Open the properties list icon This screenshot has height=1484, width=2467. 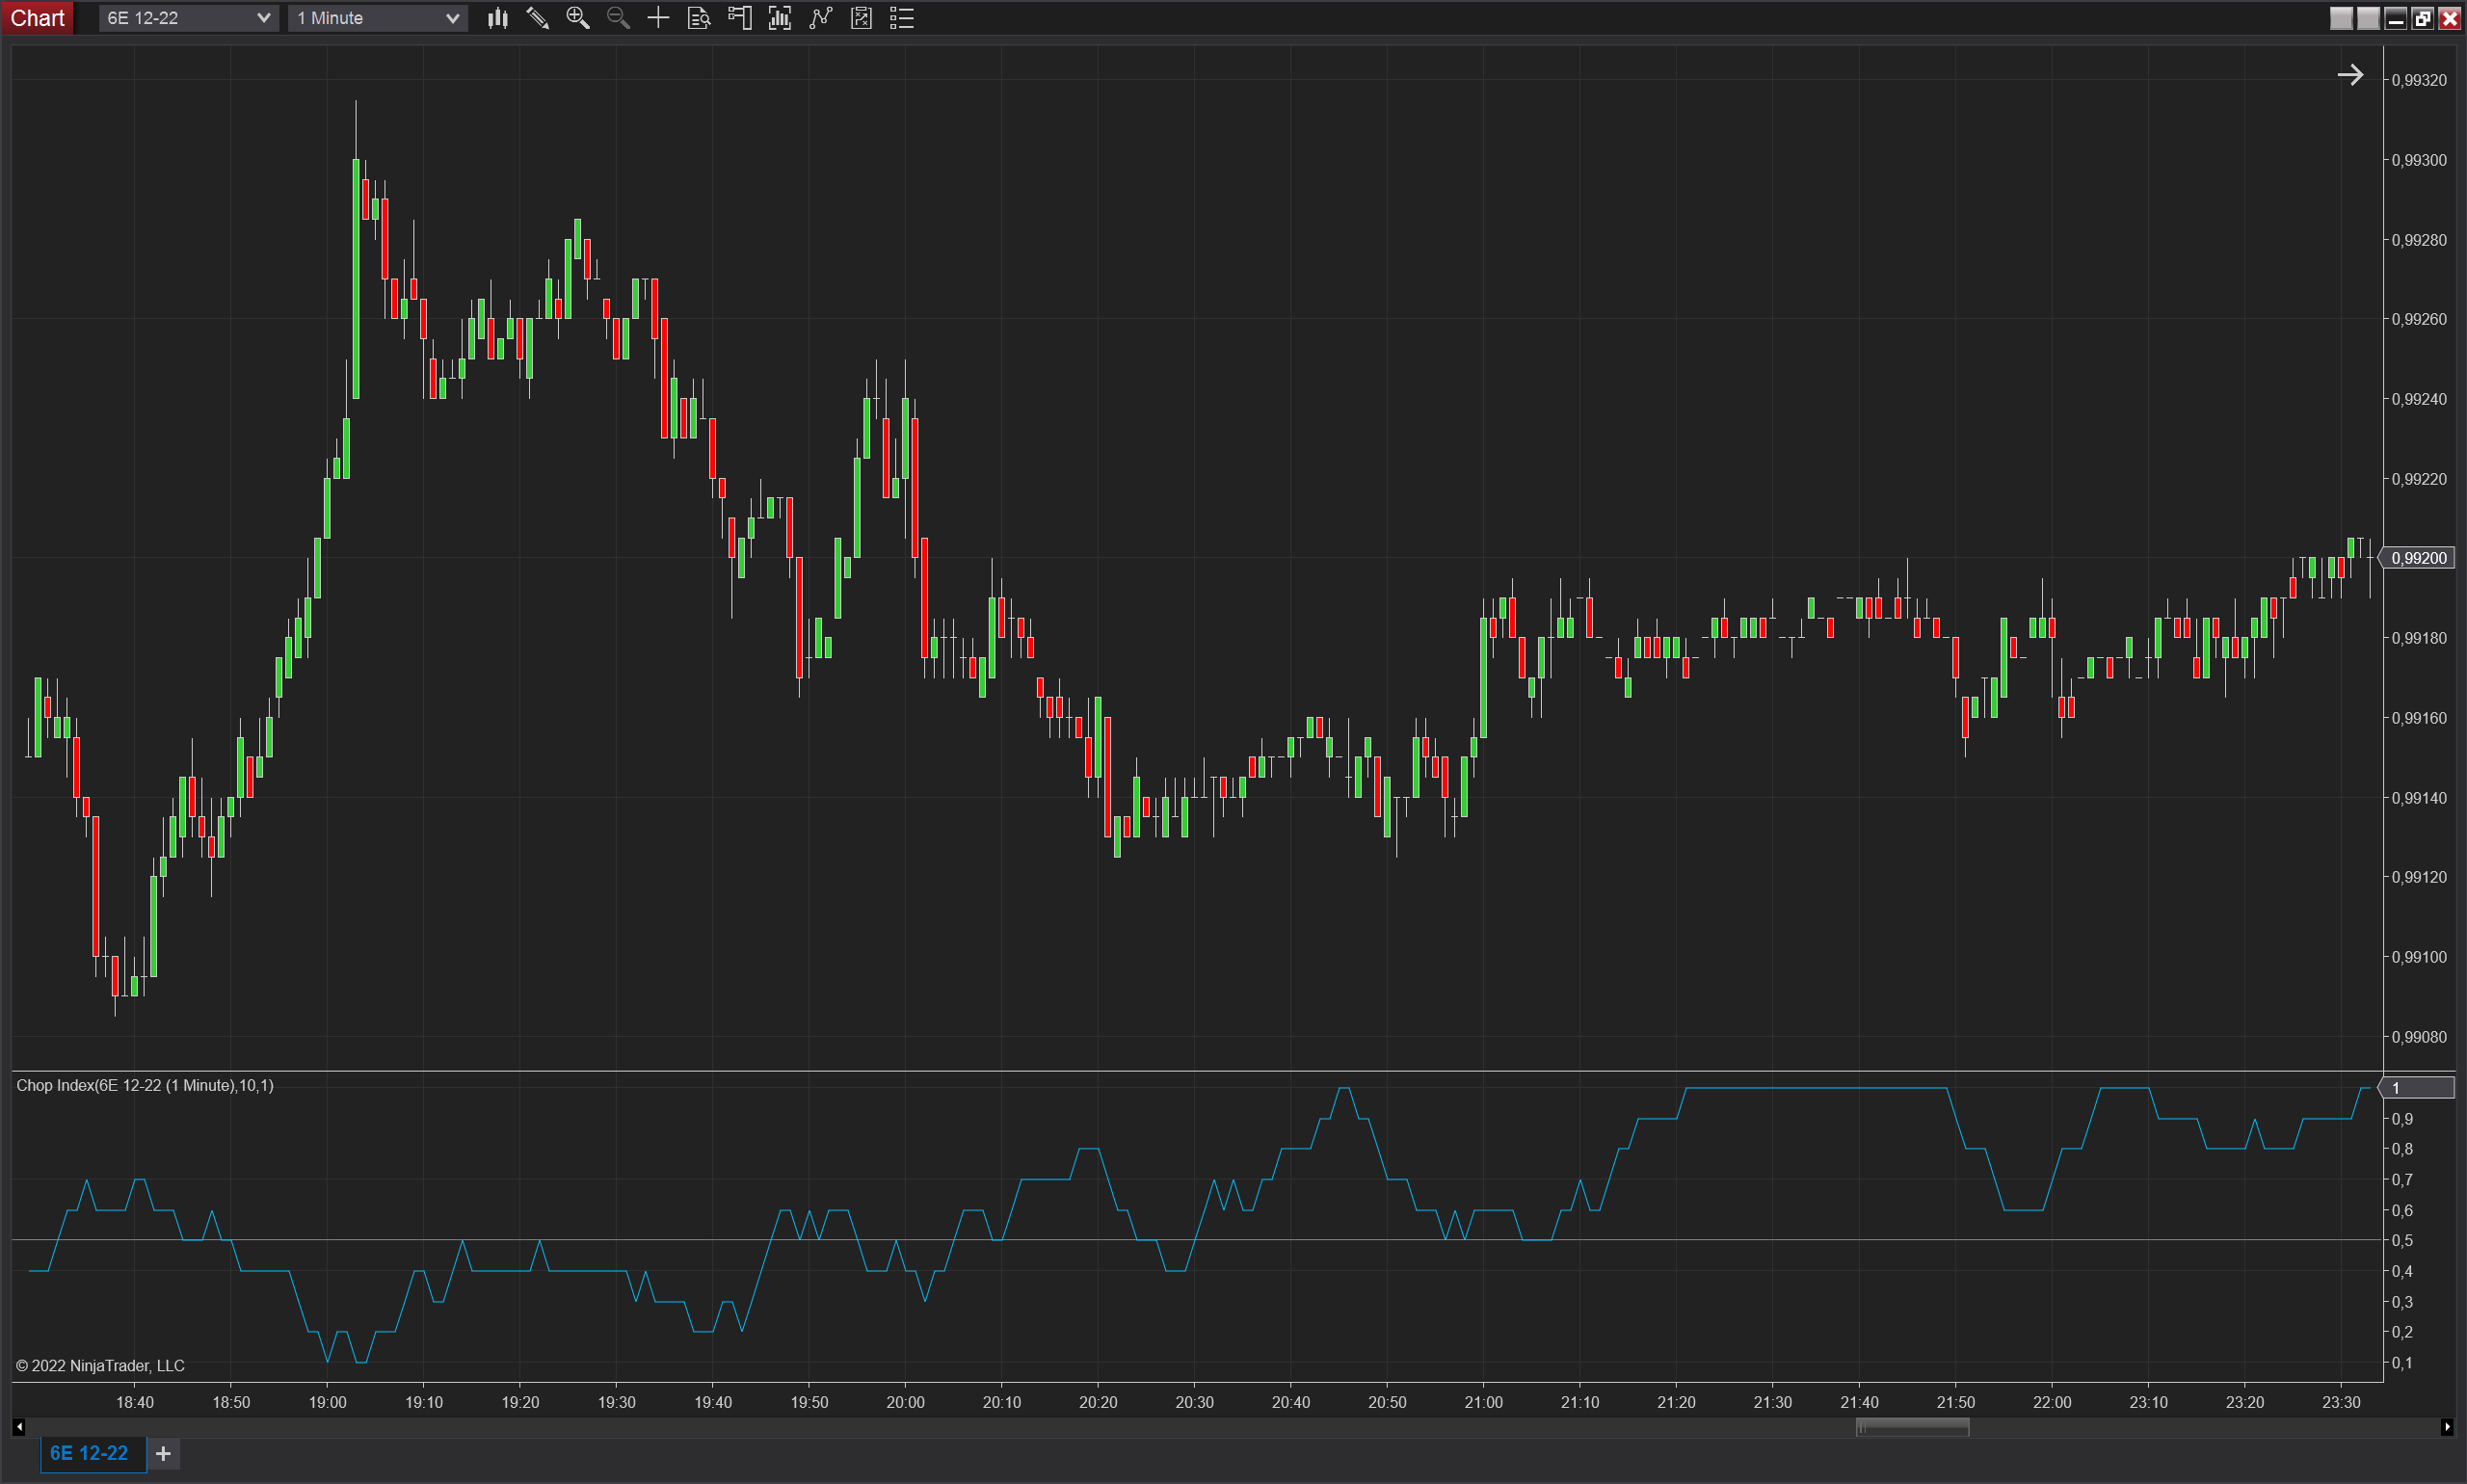point(902,18)
